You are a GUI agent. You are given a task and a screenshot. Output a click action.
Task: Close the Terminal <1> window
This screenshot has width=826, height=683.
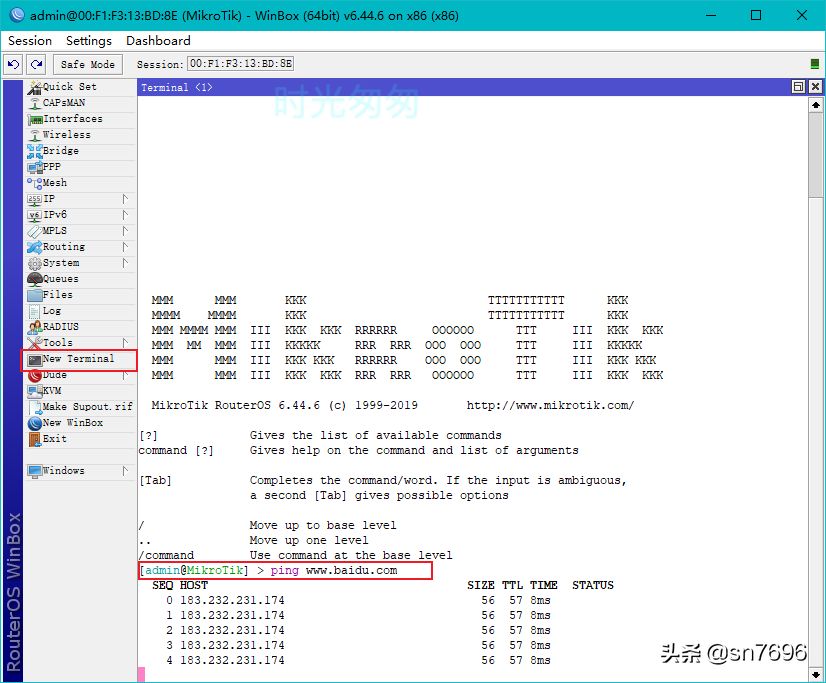coord(815,87)
